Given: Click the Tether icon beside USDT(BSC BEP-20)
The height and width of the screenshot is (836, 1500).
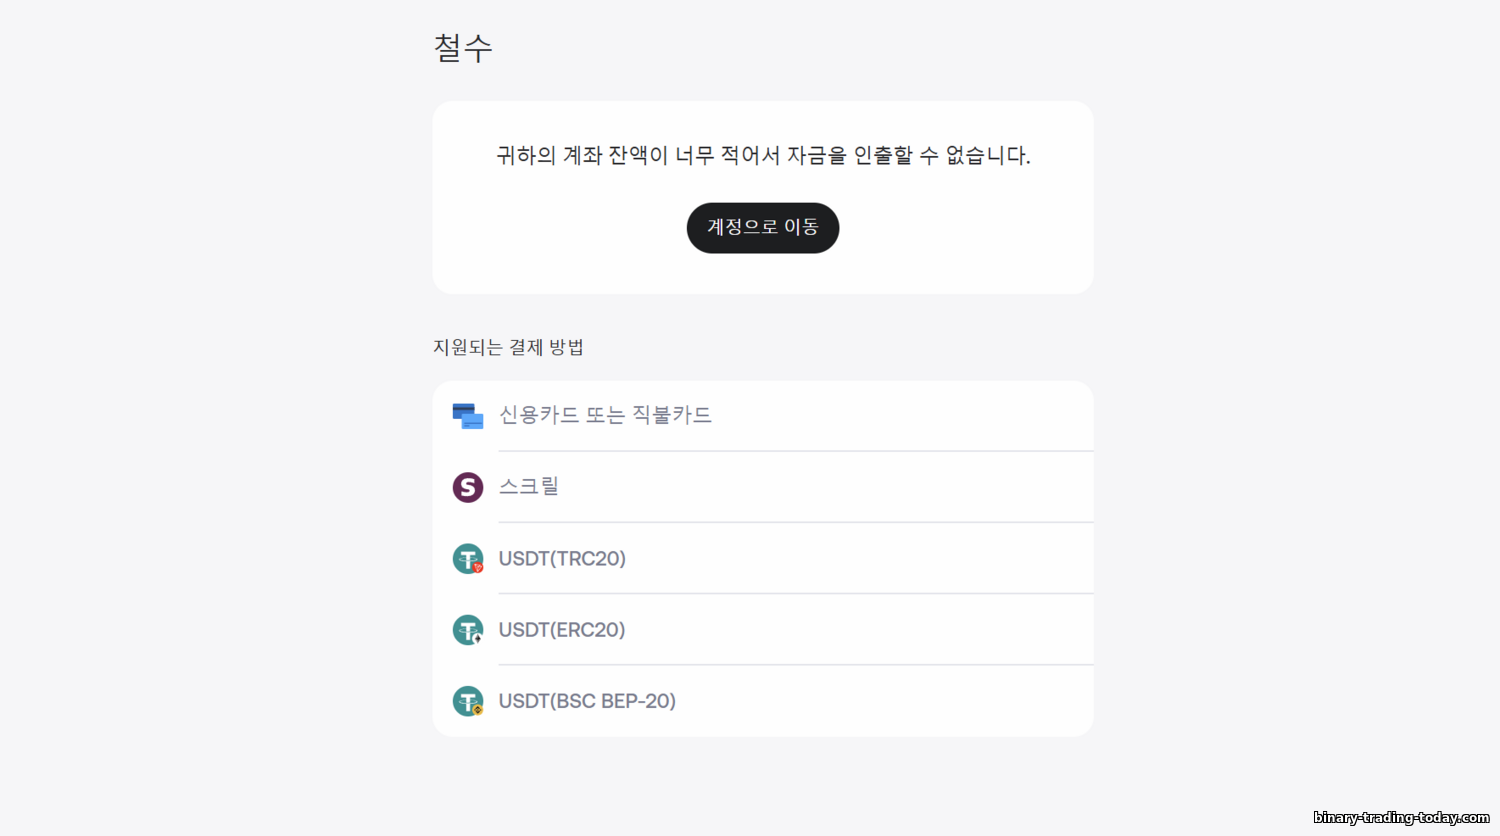Looking at the screenshot, I should 466,700.
